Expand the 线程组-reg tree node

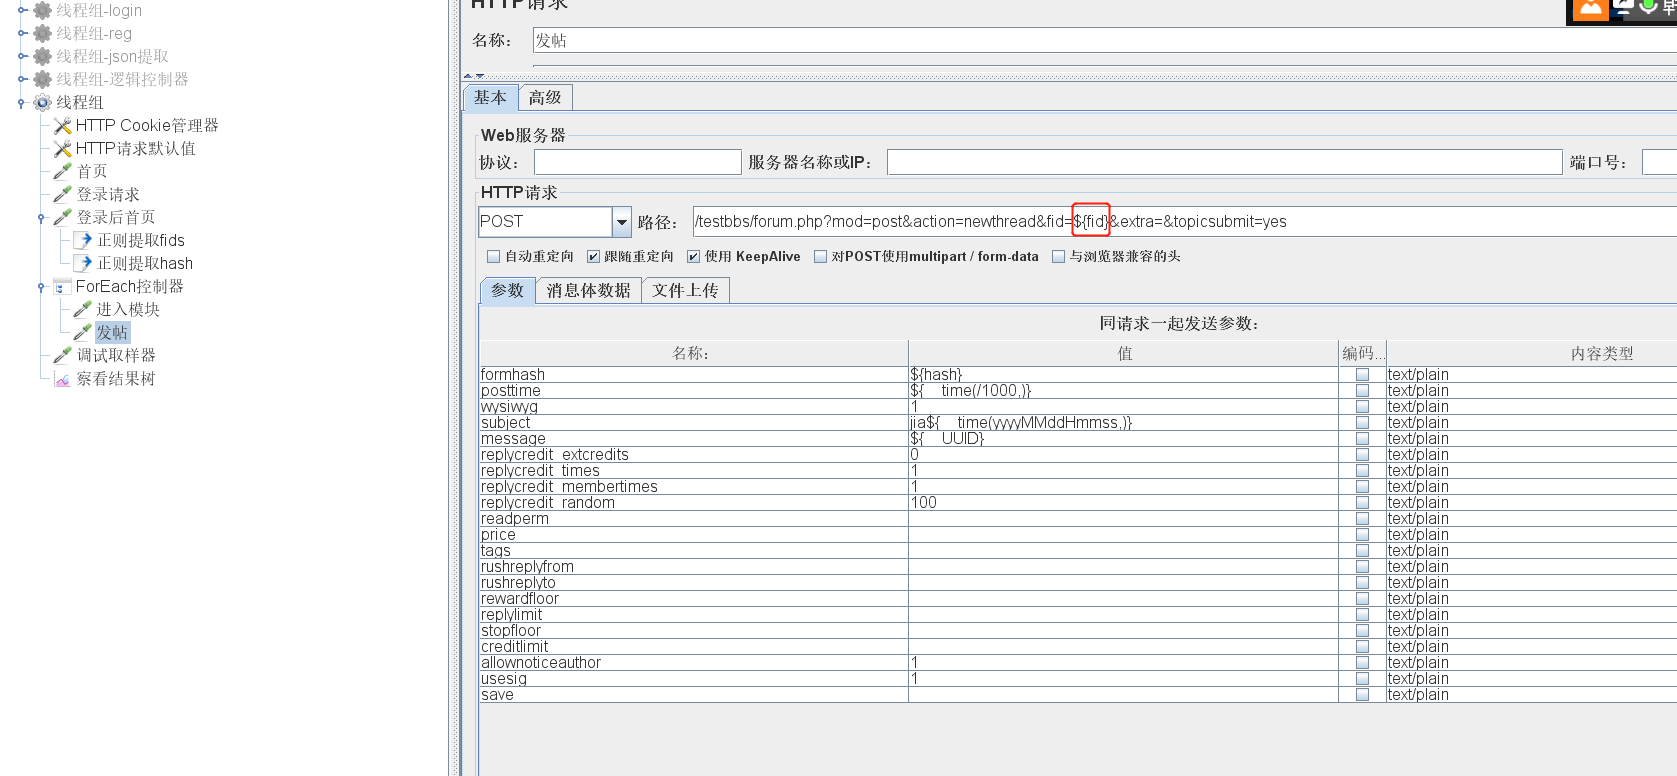click(21, 33)
